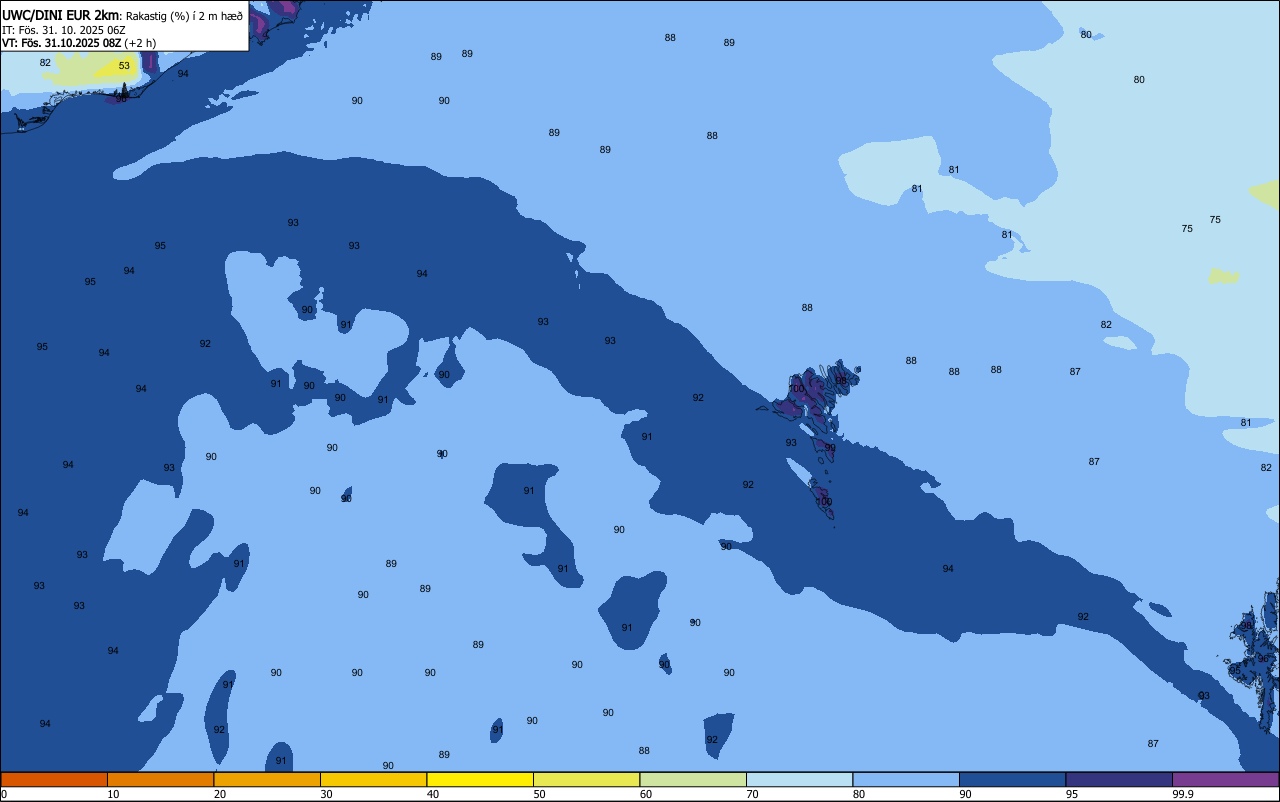Select the 90–95 dark blue legend swatch
The height and width of the screenshot is (802, 1280).
1012,779
